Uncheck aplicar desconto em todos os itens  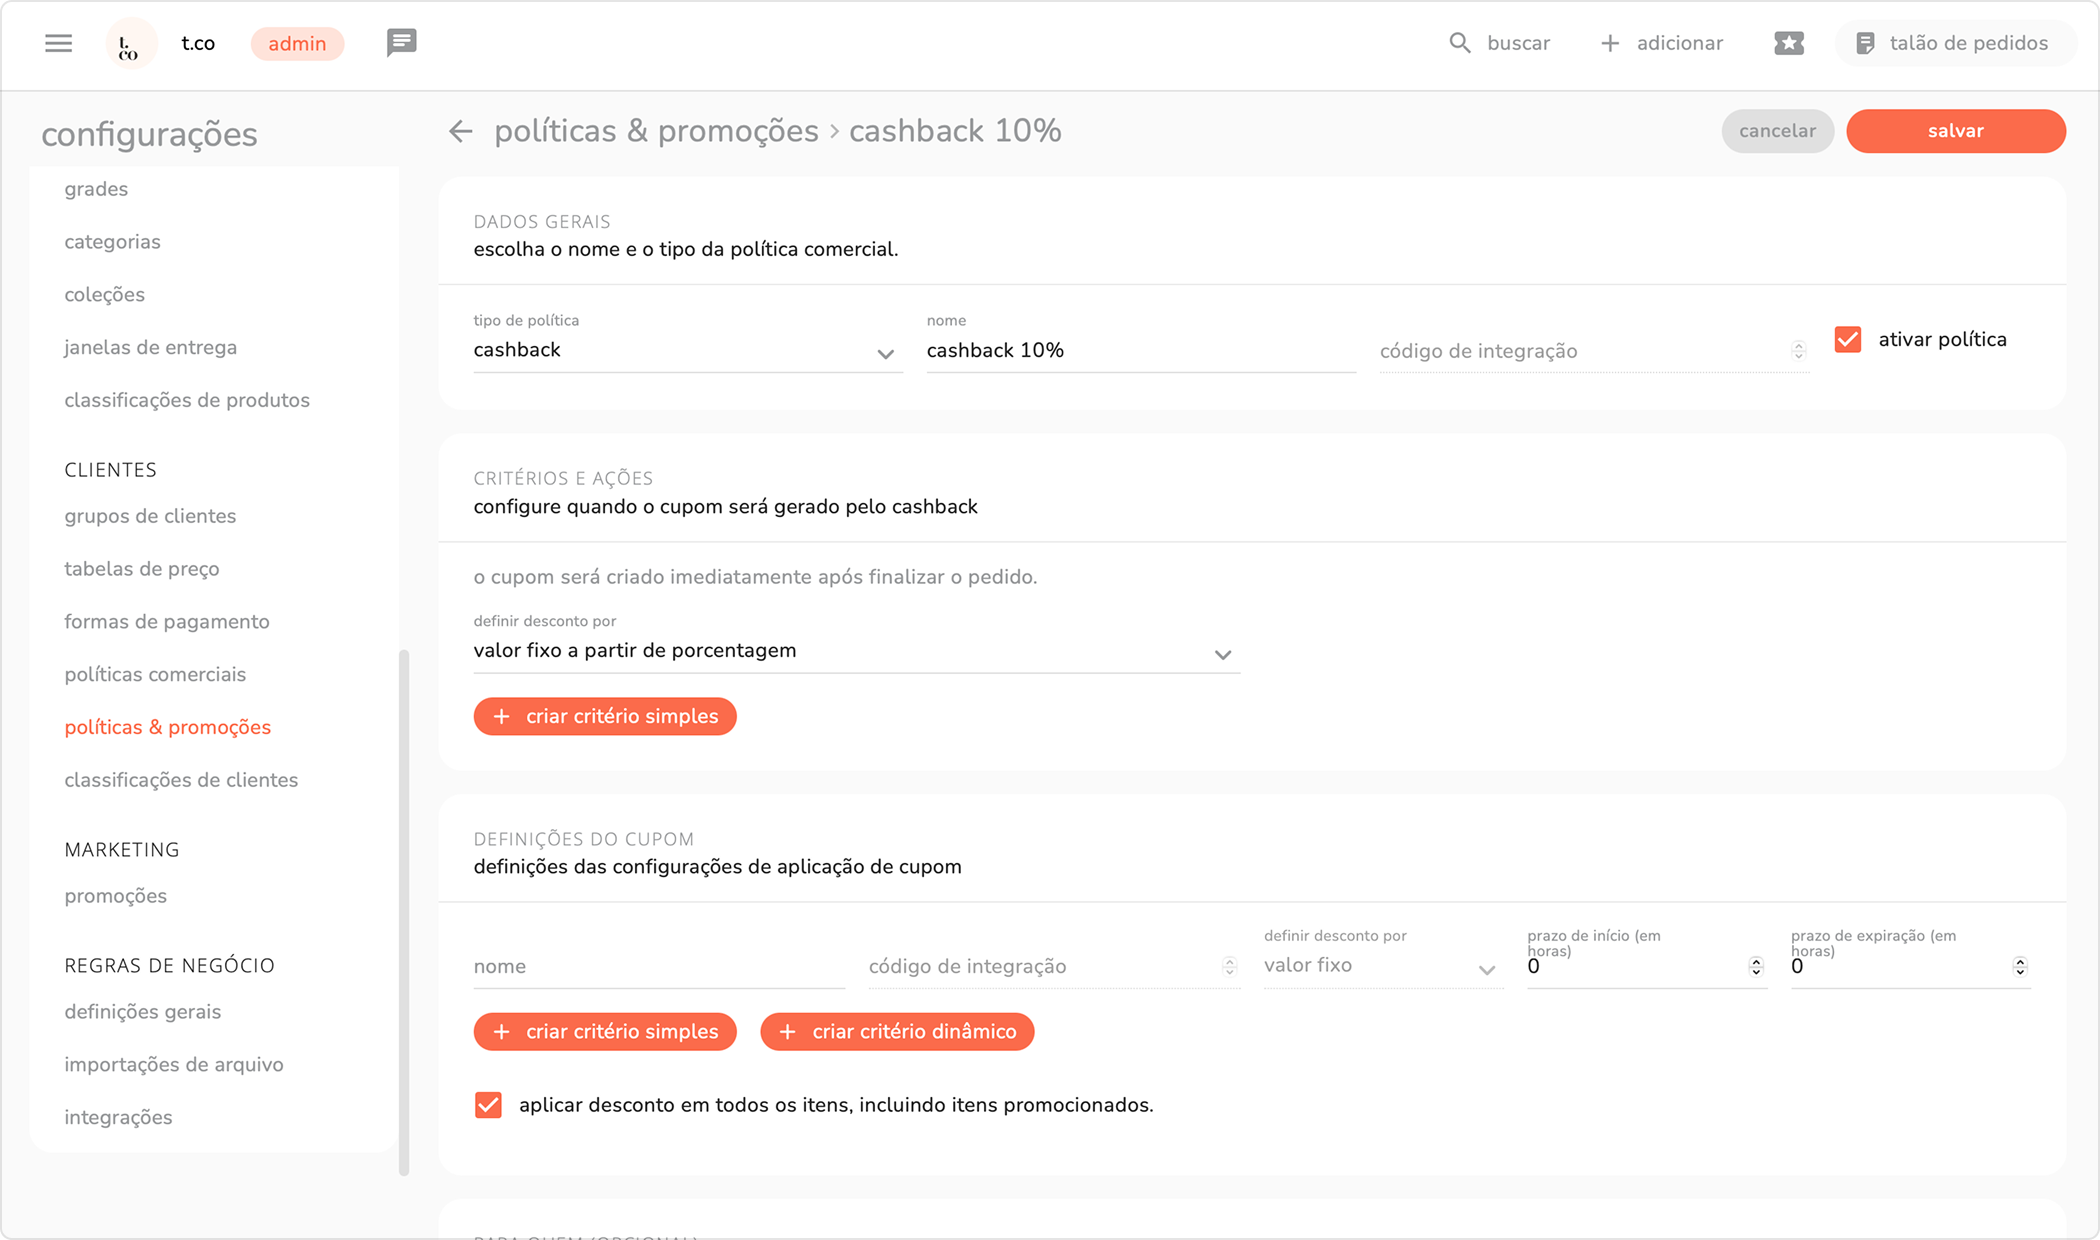pyautogui.click(x=488, y=1105)
